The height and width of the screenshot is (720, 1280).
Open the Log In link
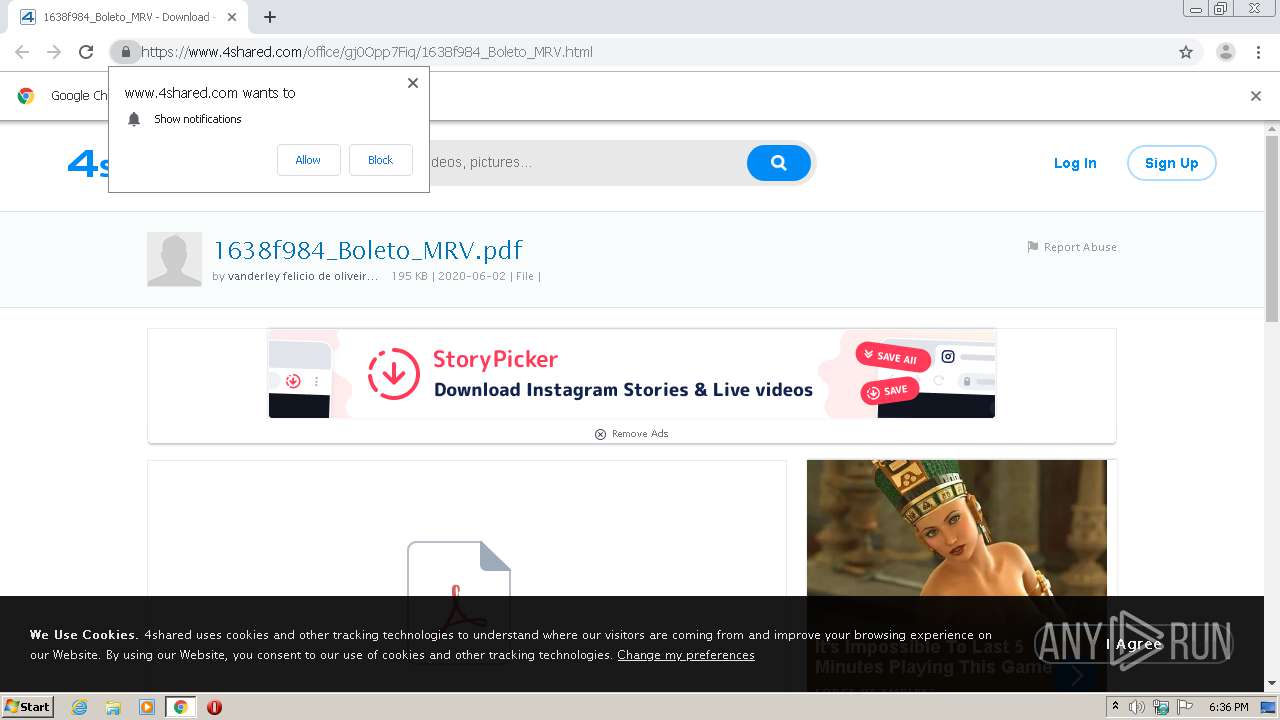[1075, 163]
